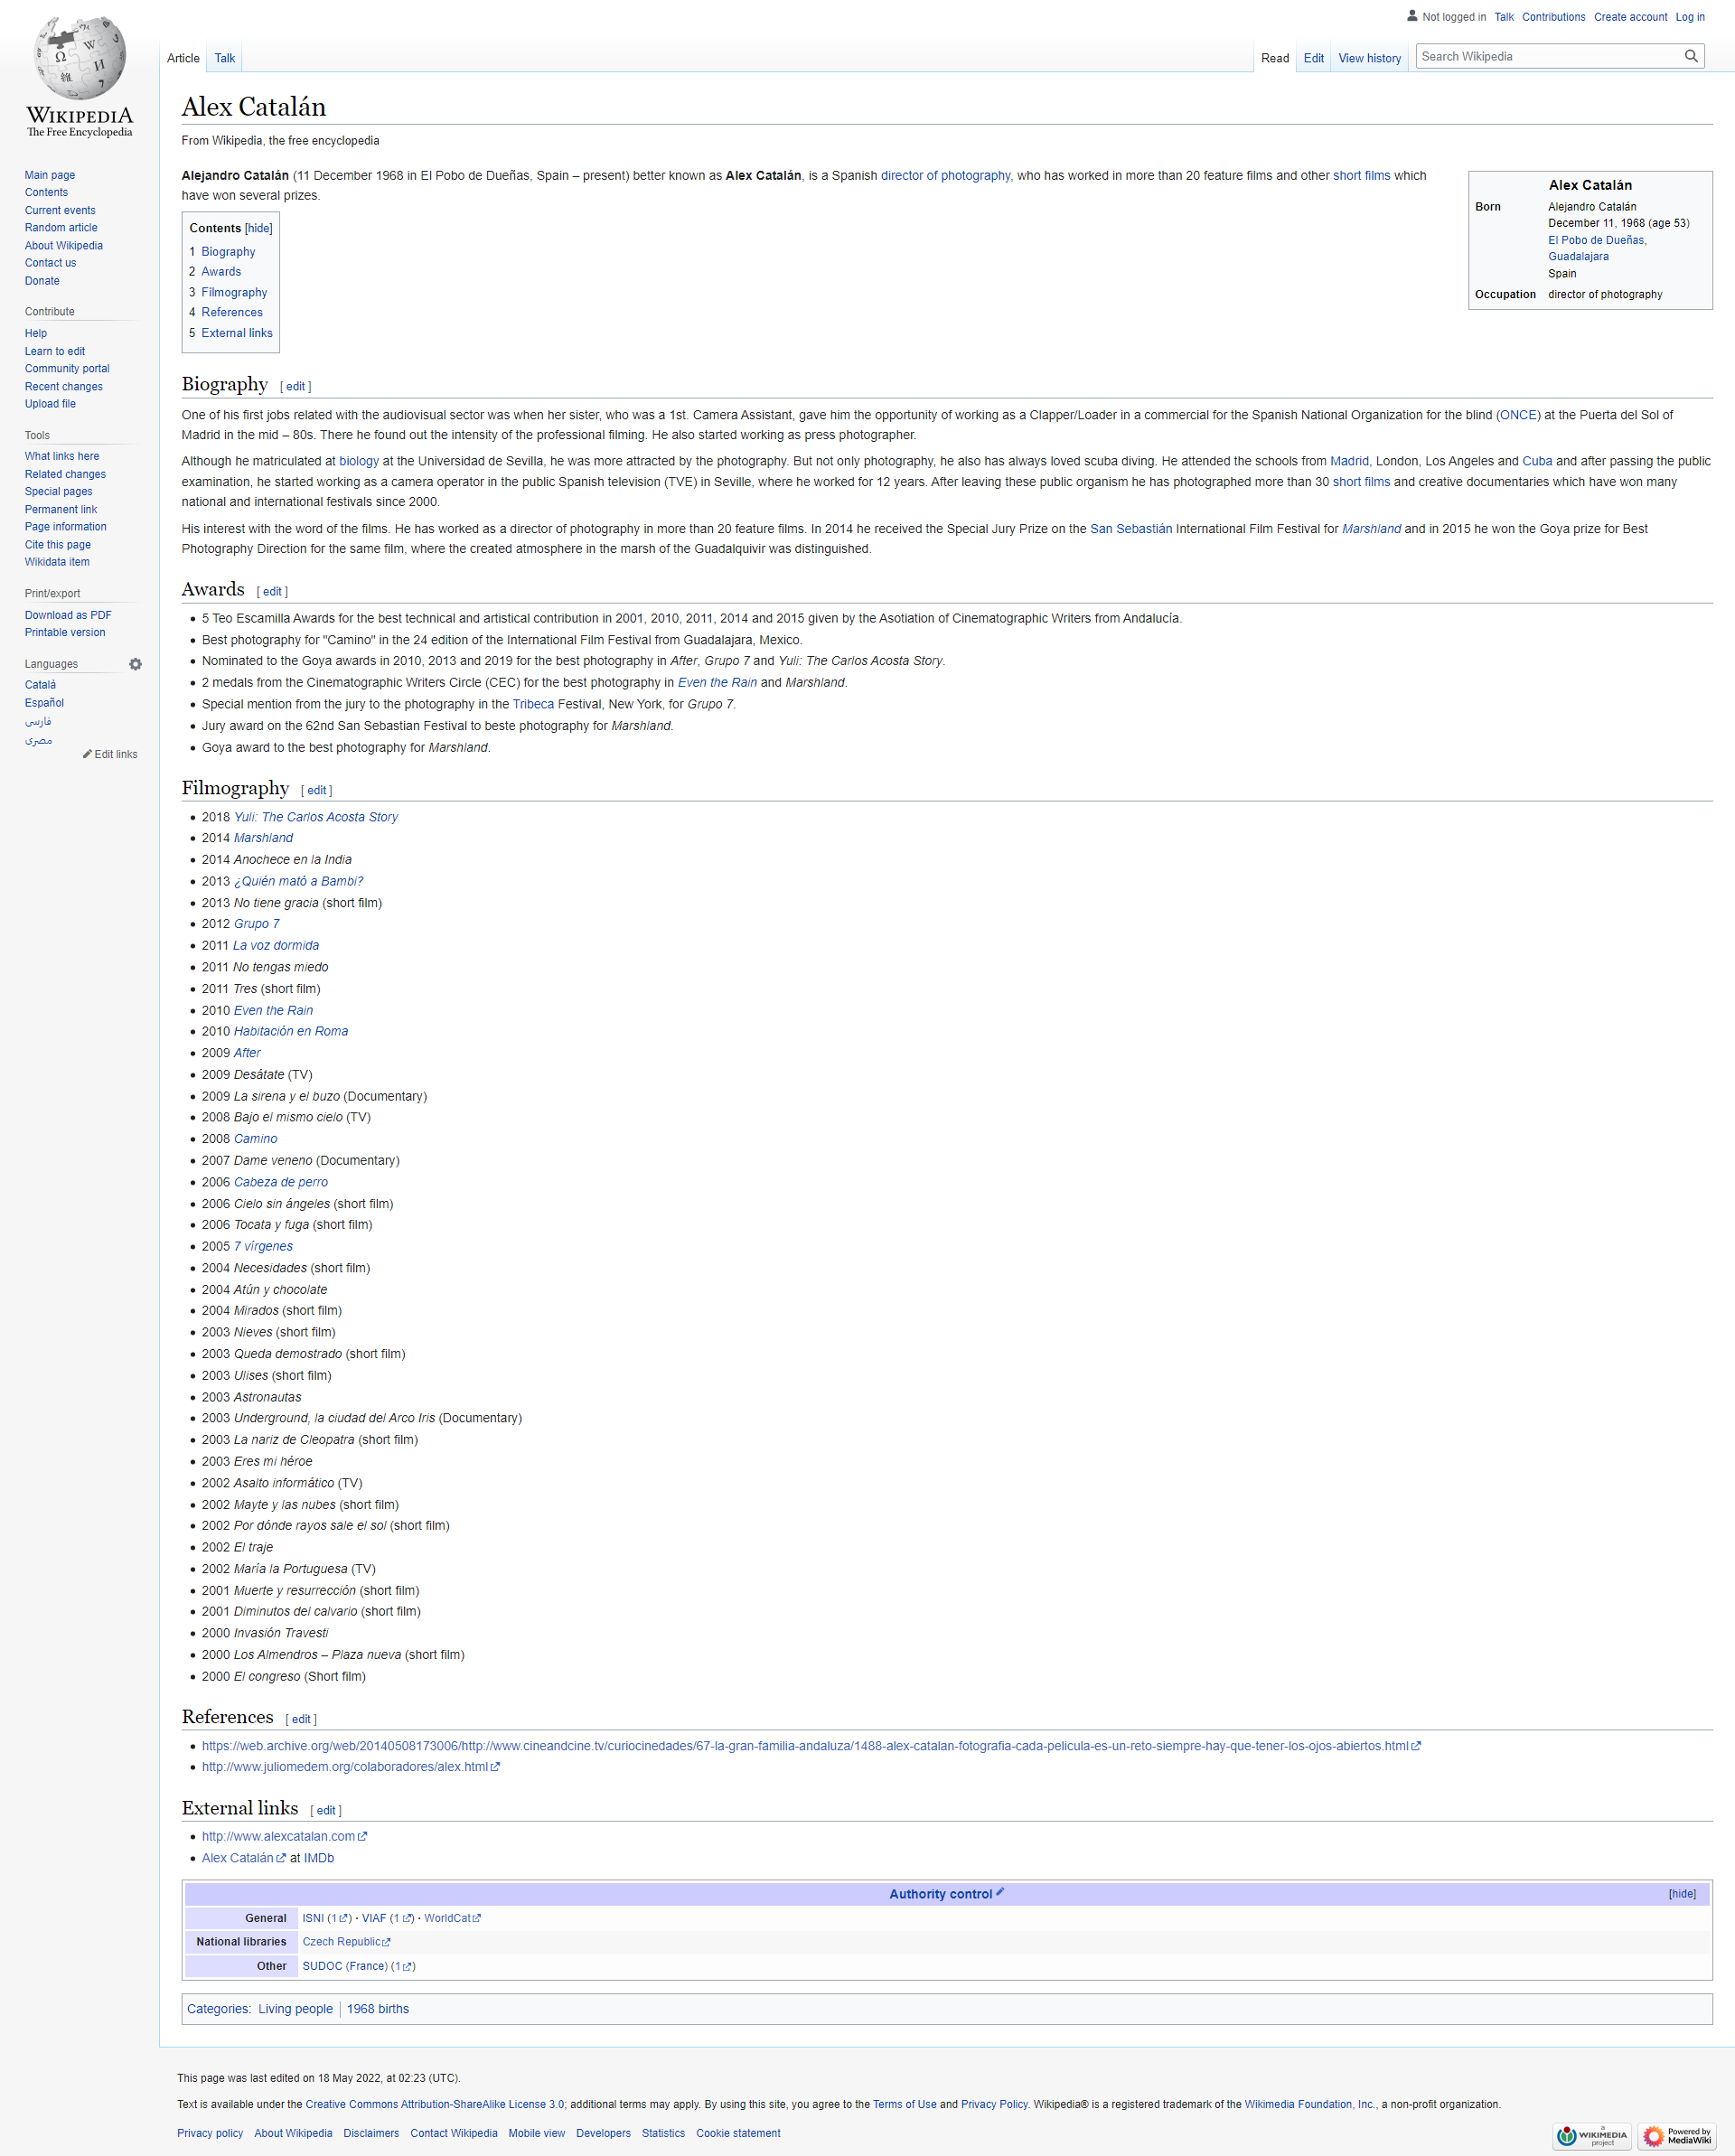Select Download as PDF
1735x2156 pixels.
click(68, 616)
